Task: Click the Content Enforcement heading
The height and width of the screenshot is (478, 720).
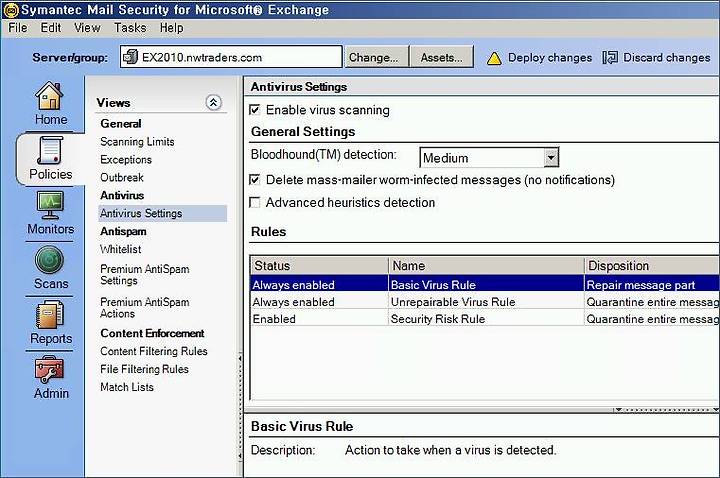Action: 152,333
